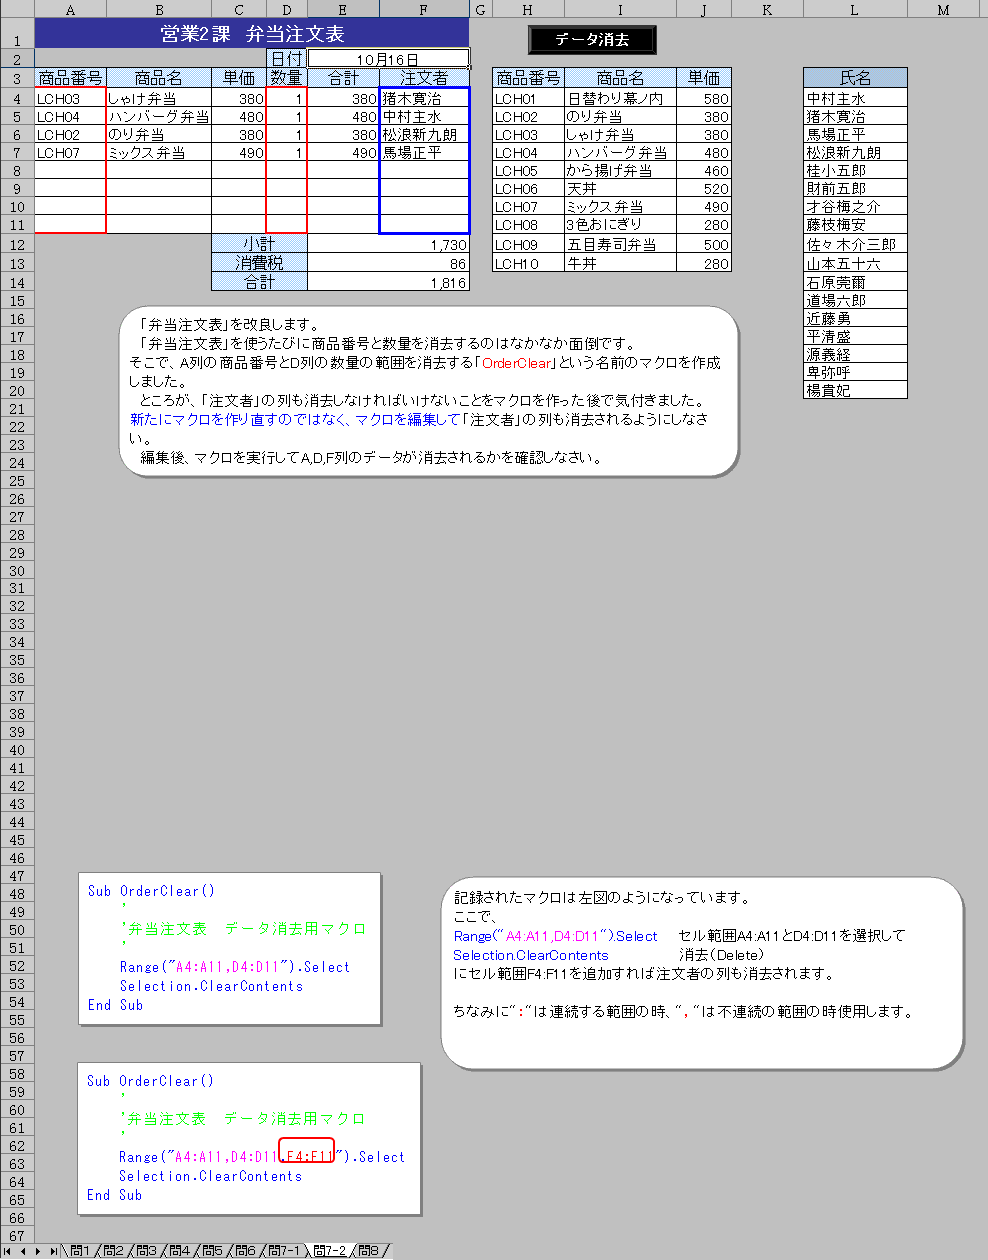Image resolution: width=988 pixels, height=1260 pixels.
Task: Click 佐々木介三郎 in the name list
Action: click(x=855, y=245)
